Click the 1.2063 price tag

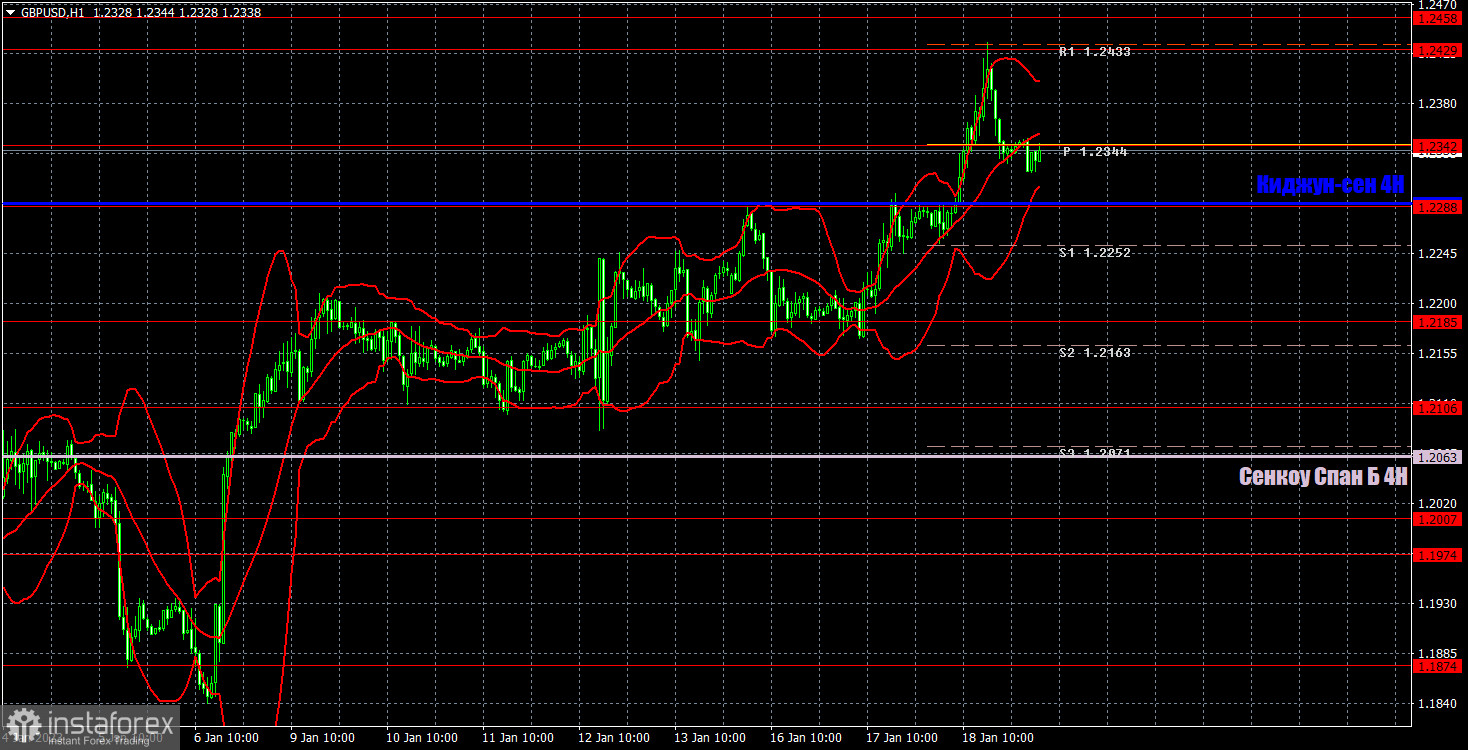pos(1437,456)
